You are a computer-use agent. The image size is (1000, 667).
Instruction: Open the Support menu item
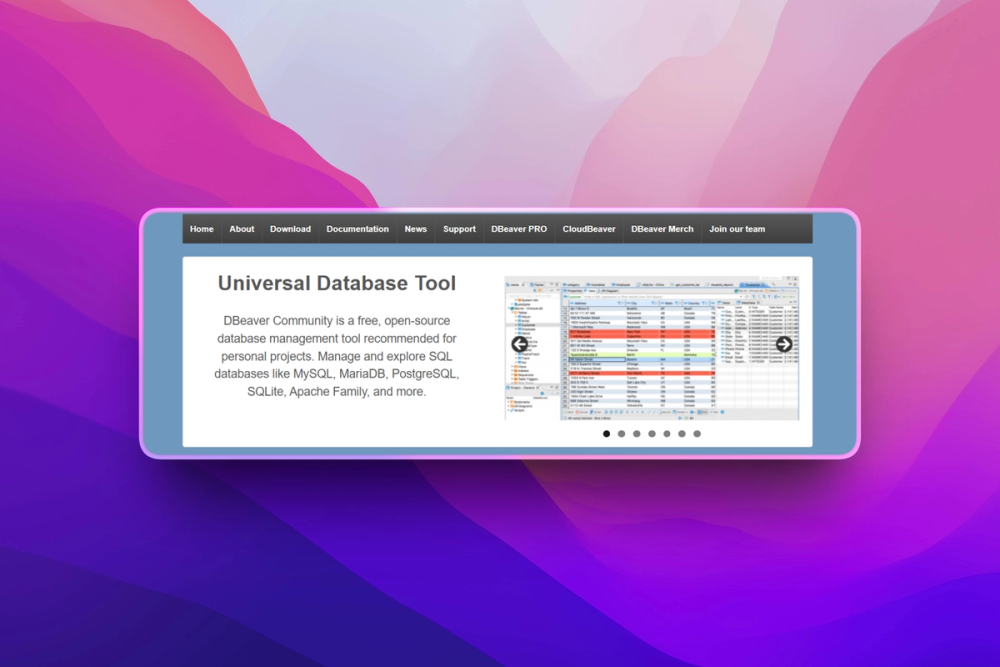click(x=459, y=229)
